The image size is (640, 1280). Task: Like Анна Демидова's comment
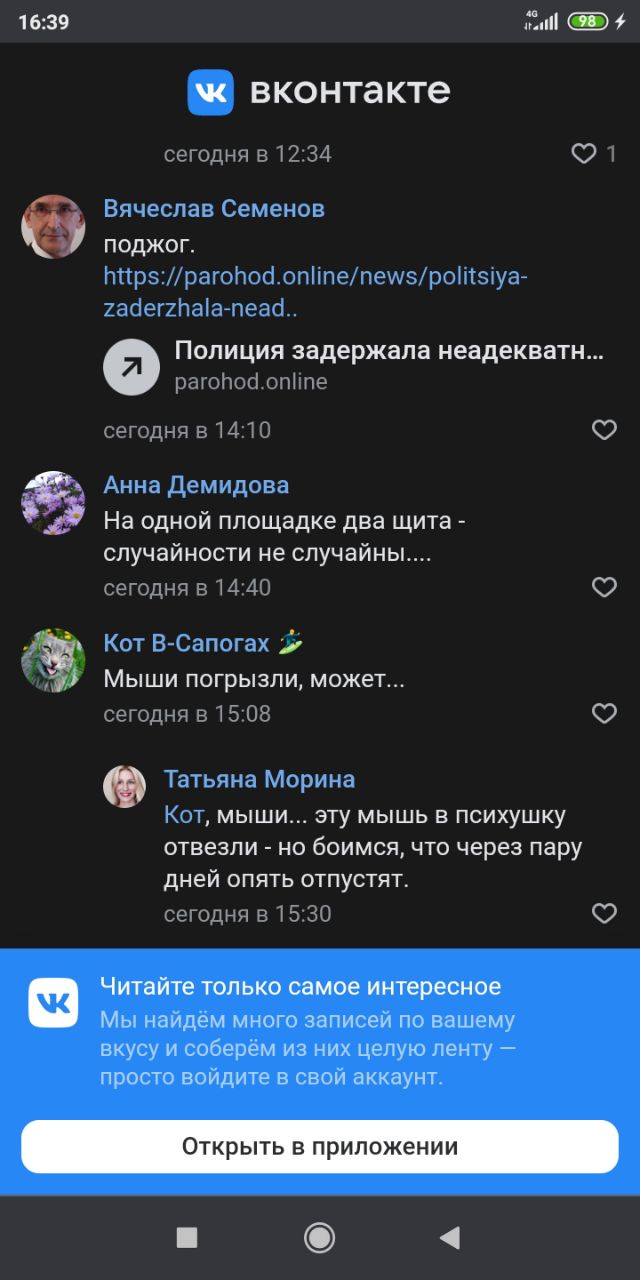604,587
